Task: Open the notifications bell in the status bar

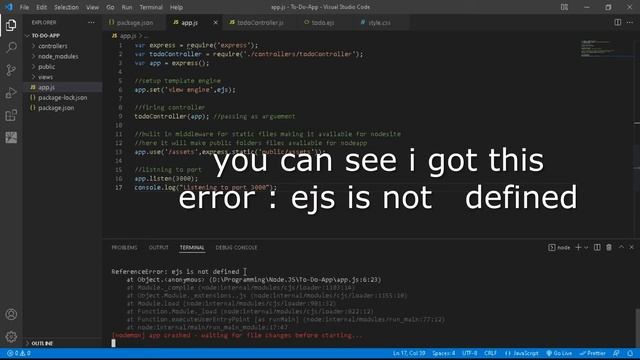Action: click(x=630, y=353)
